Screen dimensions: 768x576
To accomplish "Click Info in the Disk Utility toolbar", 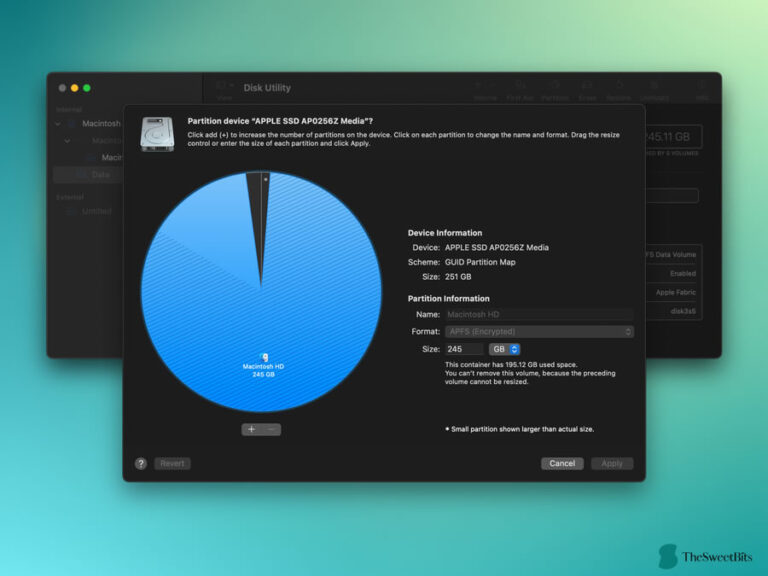I will pos(702,91).
